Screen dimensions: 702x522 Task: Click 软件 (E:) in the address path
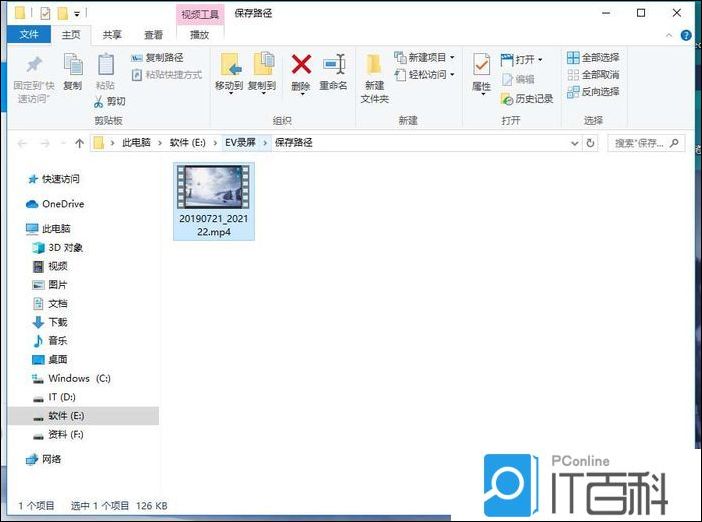tap(188, 143)
